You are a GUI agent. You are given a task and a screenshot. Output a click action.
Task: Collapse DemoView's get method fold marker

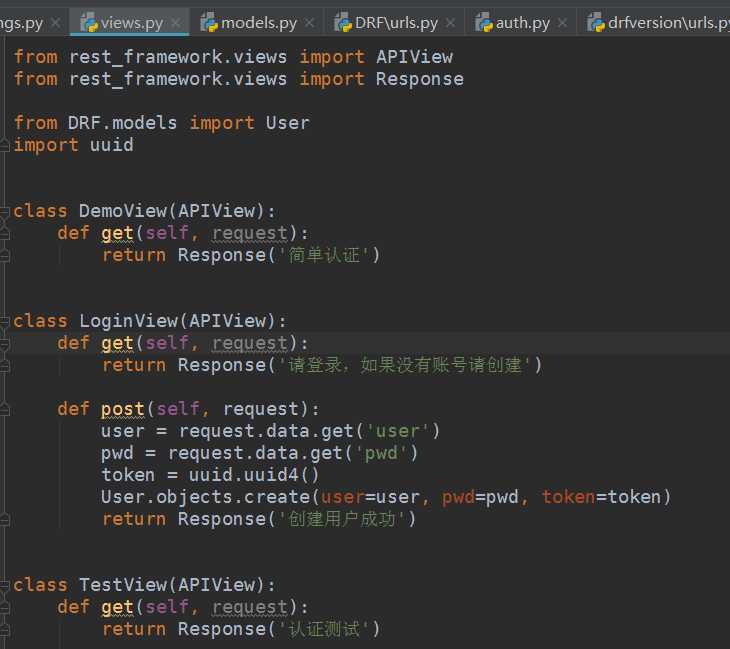click(x=5, y=233)
